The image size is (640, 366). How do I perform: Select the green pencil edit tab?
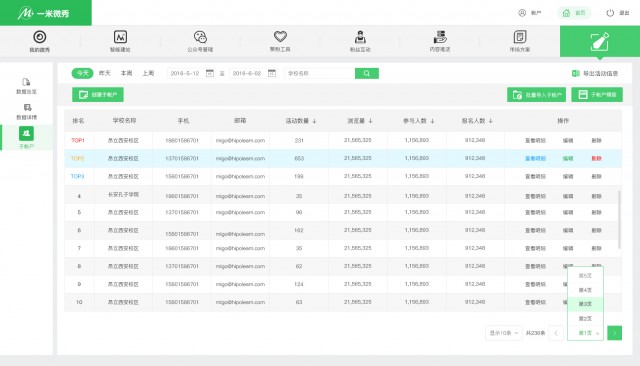(600, 41)
